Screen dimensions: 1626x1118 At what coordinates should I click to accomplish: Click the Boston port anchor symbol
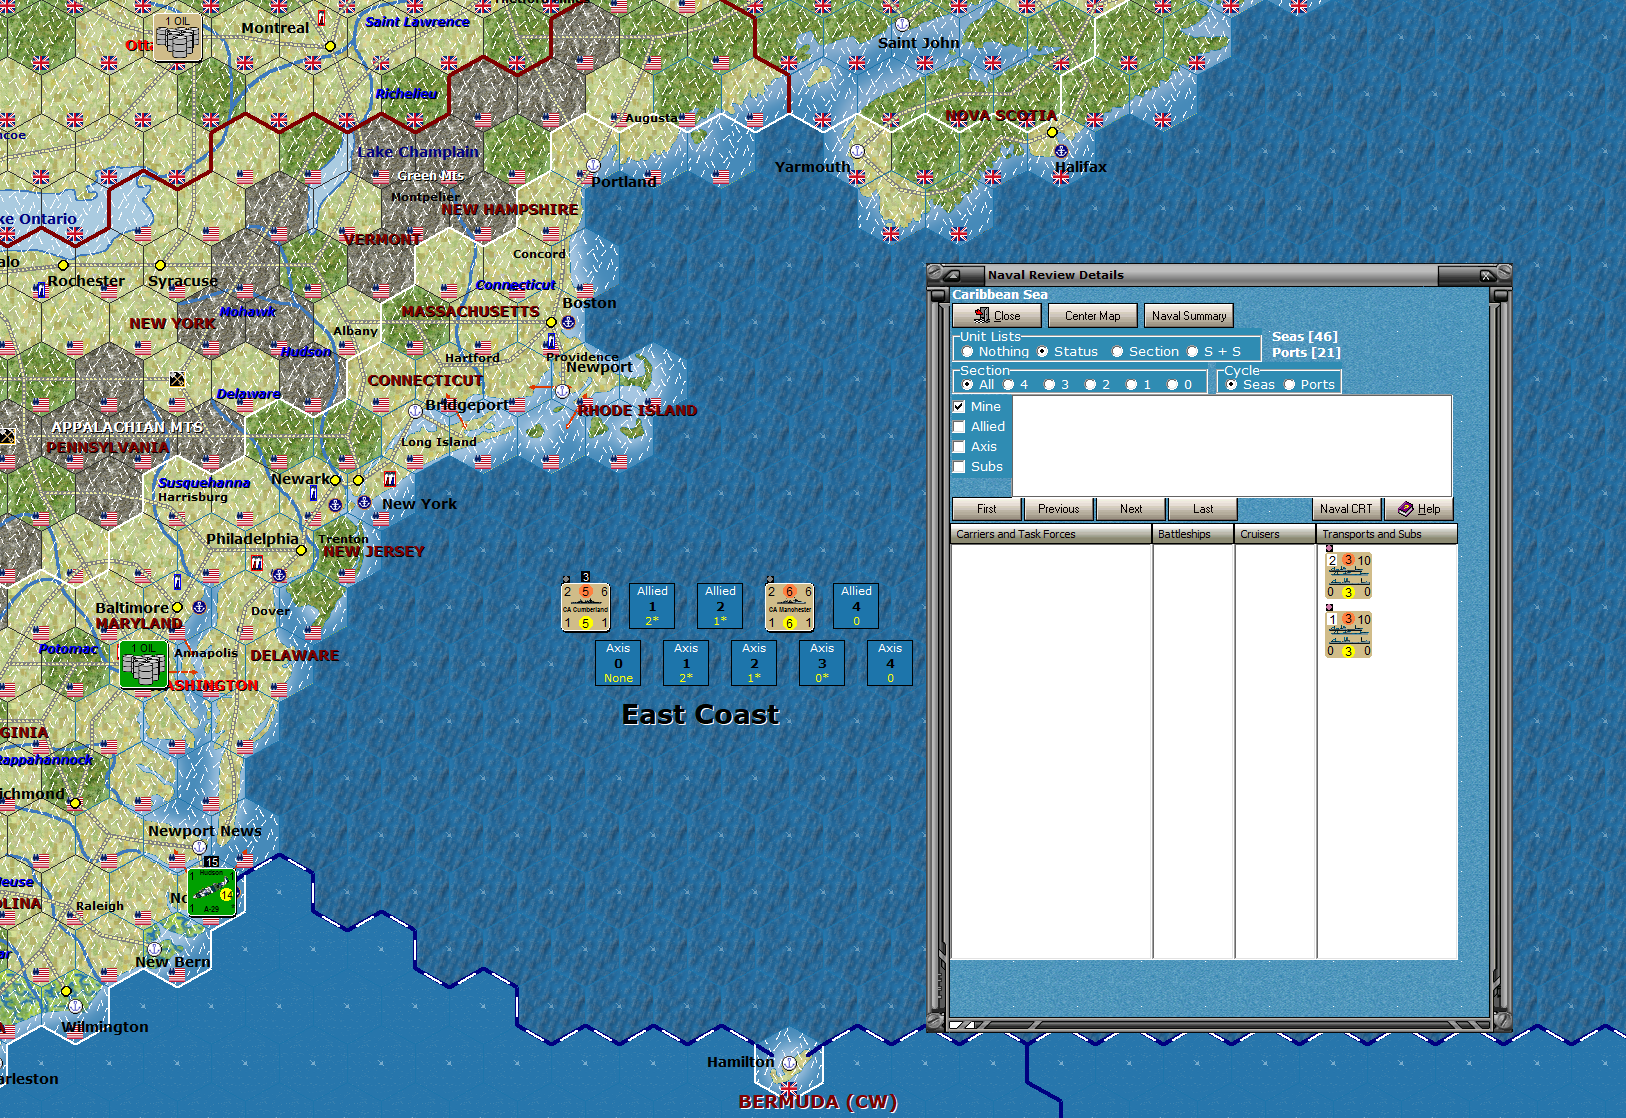pyautogui.click(x=568, y=322)
